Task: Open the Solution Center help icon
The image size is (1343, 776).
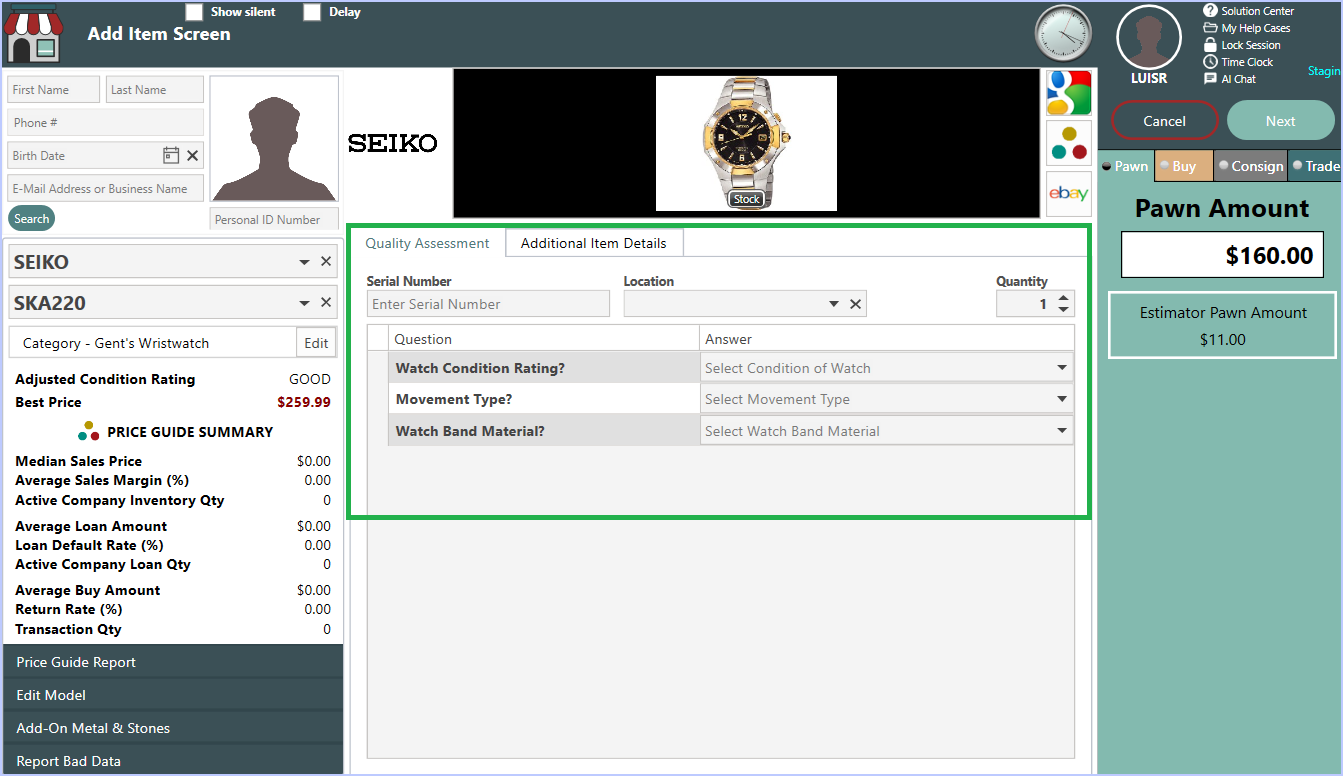Action: (x=1210, y=11)
